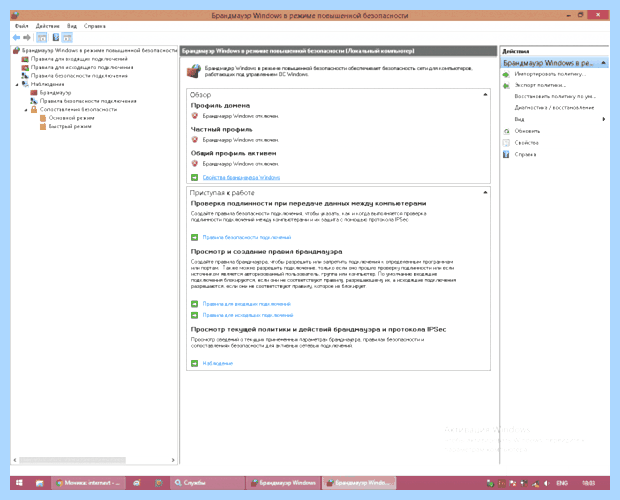
Task: Collapse Сопоставления безопасности tree node
Action: pyautogui.click(x=26, y=110)
